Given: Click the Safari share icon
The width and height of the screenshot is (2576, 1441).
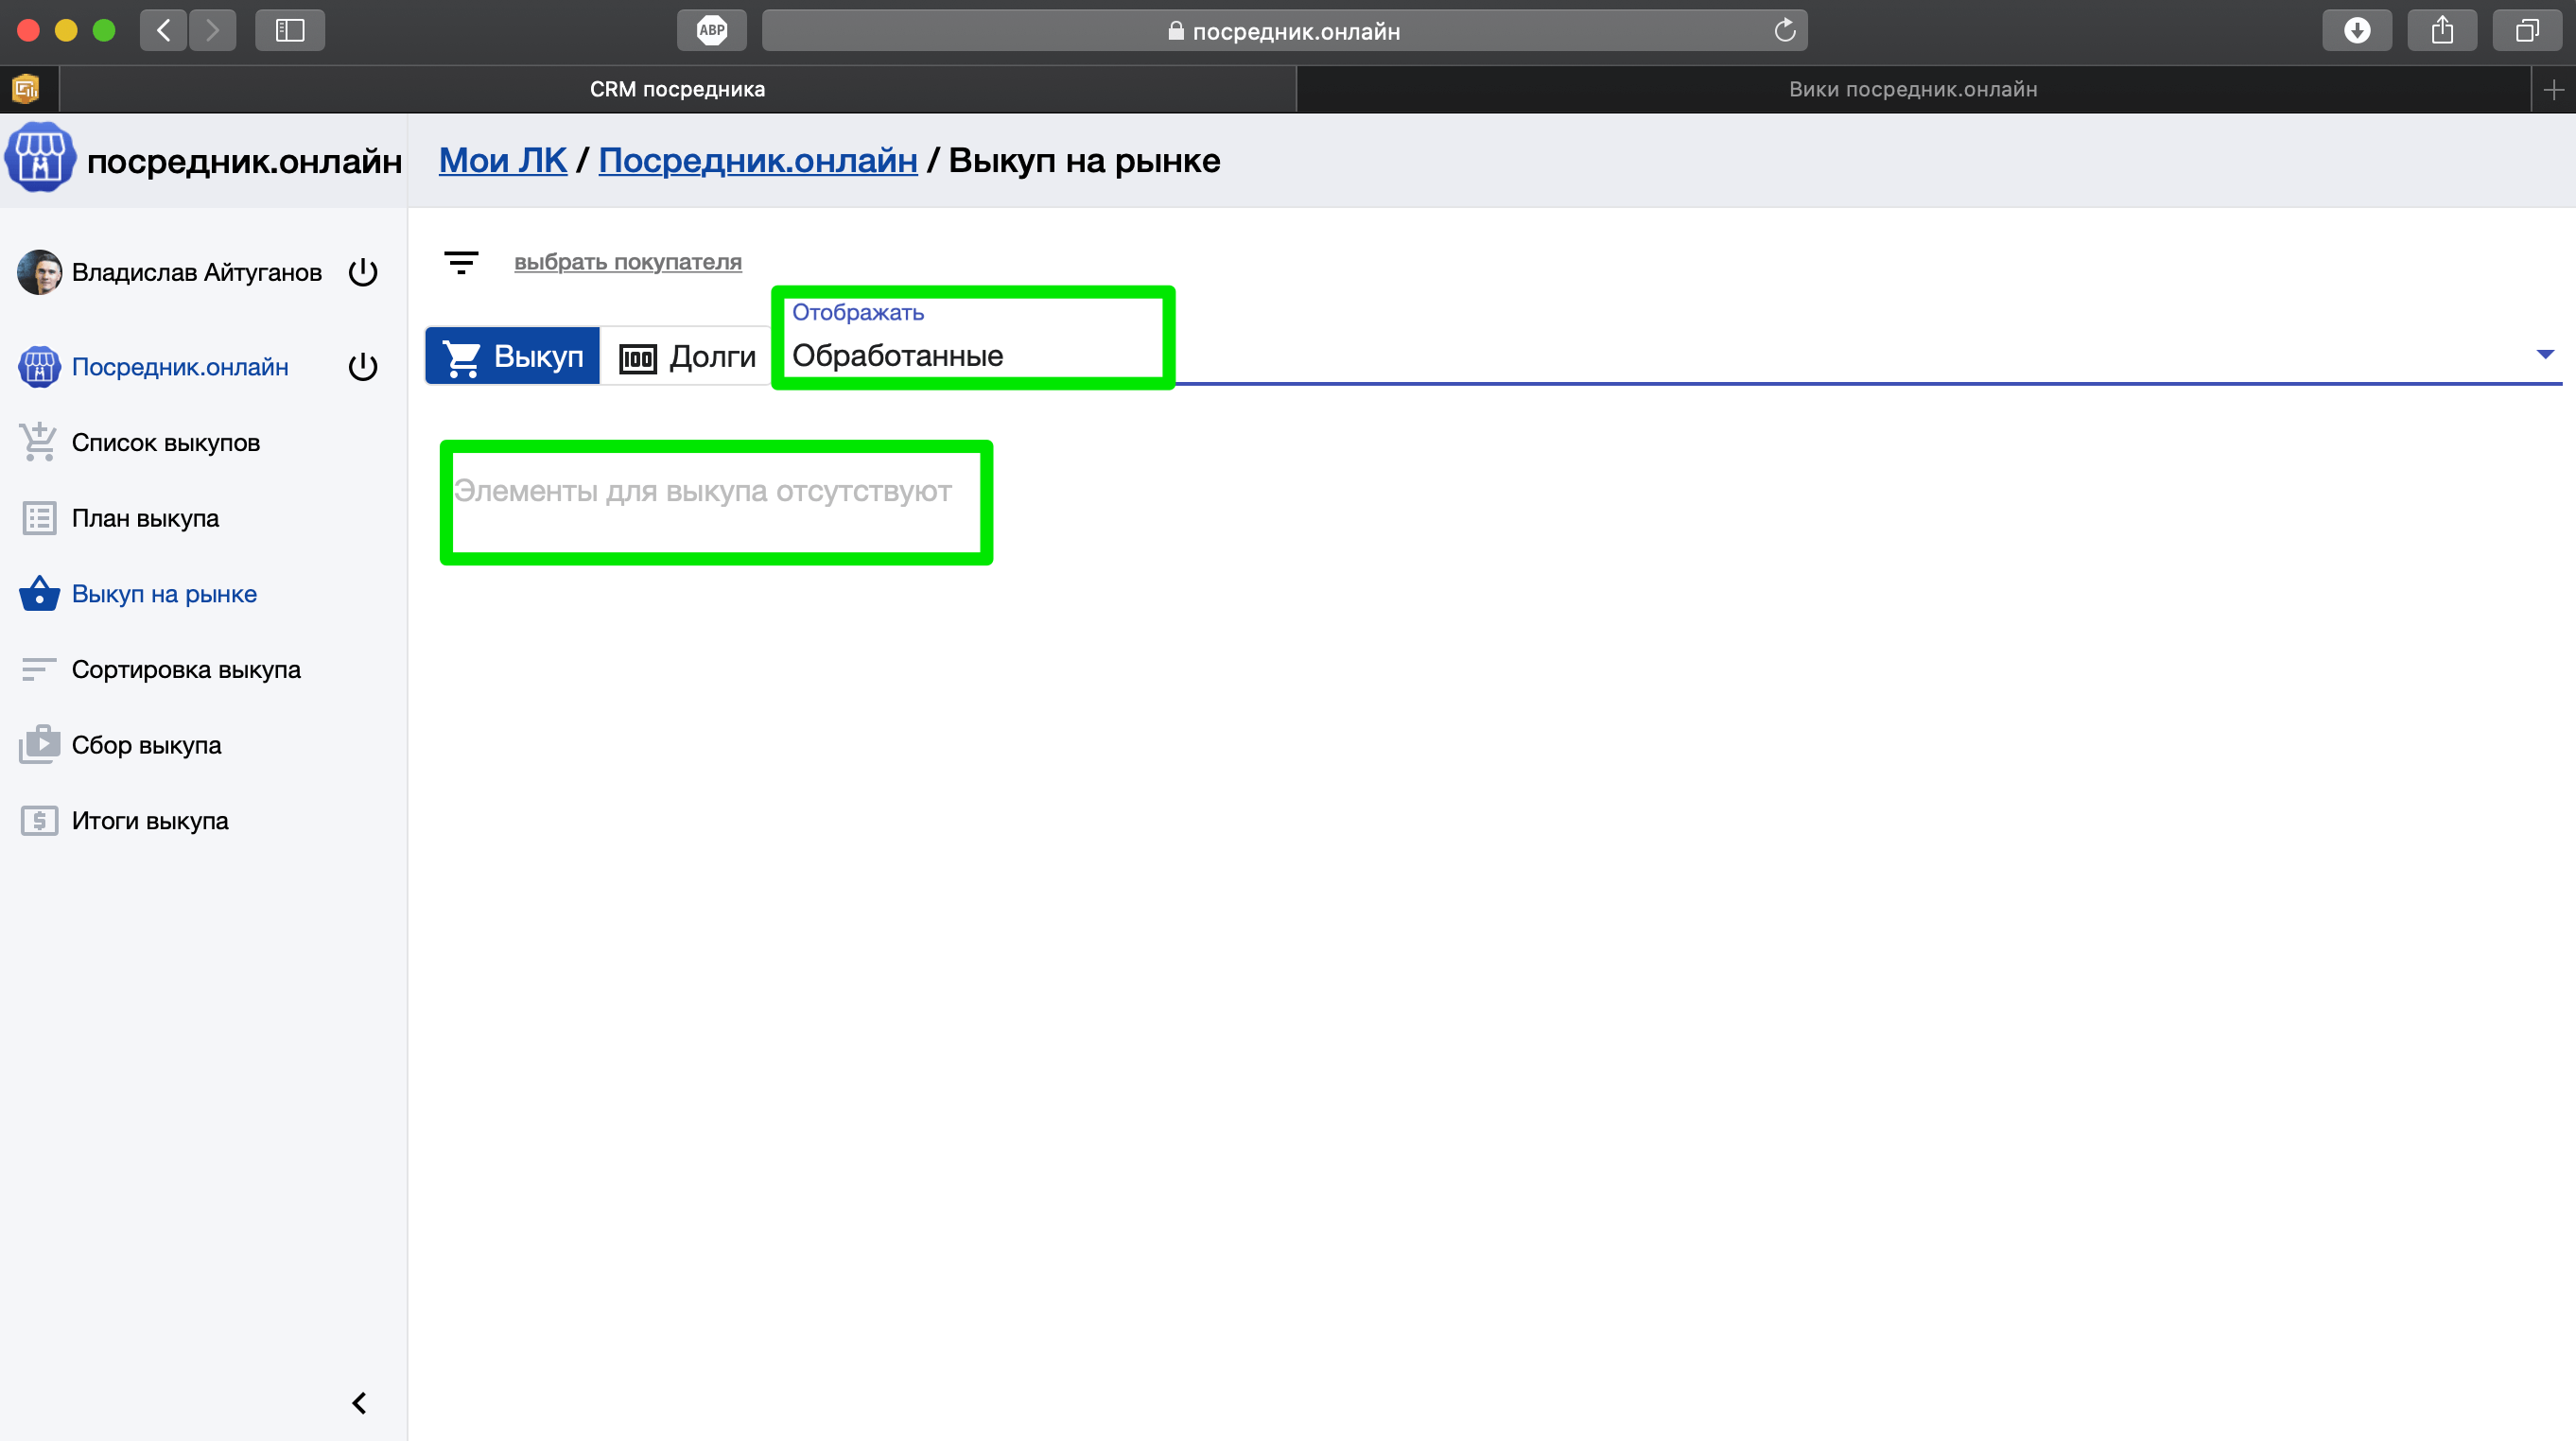Looking at the screenshot, I should [x=2442, y=30].
